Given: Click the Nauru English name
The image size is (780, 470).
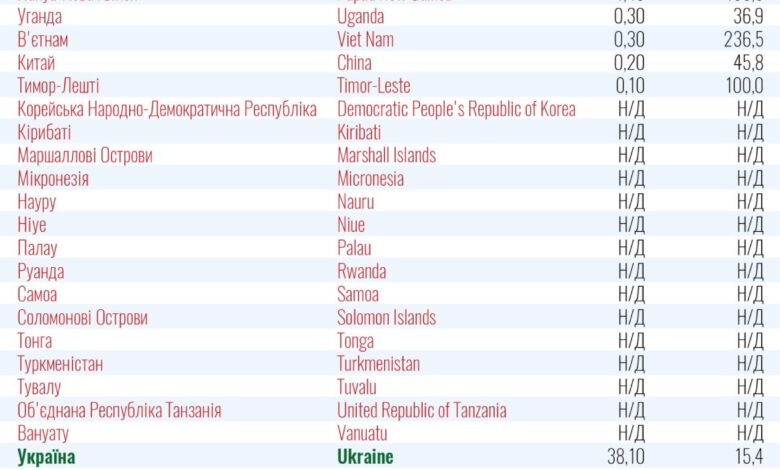Looking at the screenshot, I should (x=355, y=202).
